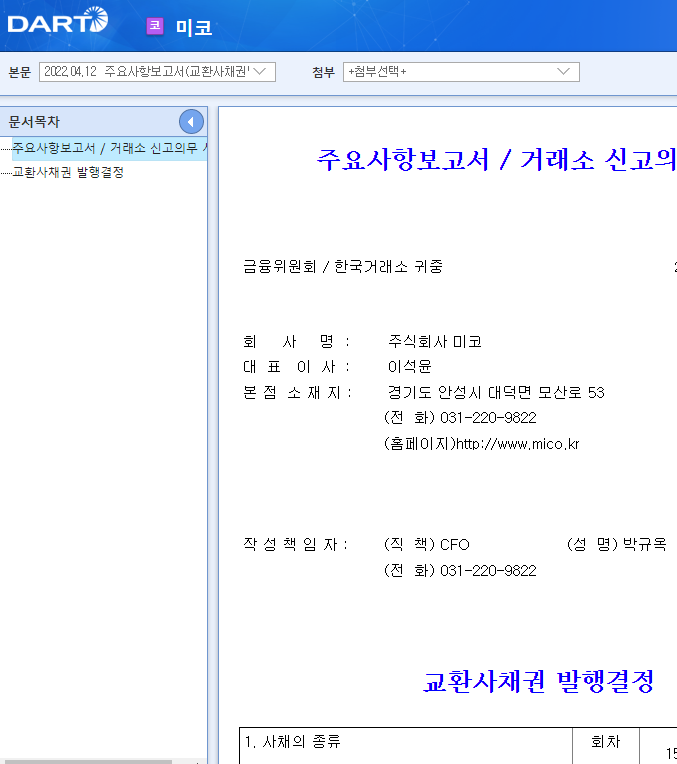Click the http://www.mico.kr homepage address
The width and height of the screenshot is (677, 764).
[x=518, y=444]
